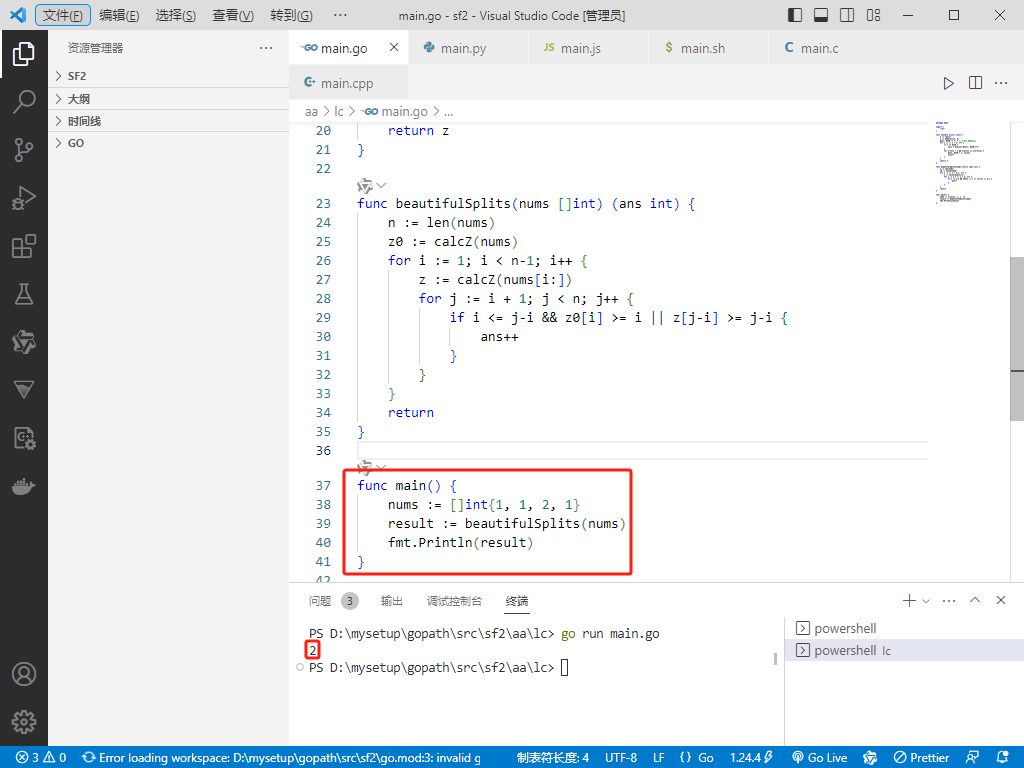Open the 文件(F) menu
The width and height of the screenshot is (1024, 768).
(63, 15)
